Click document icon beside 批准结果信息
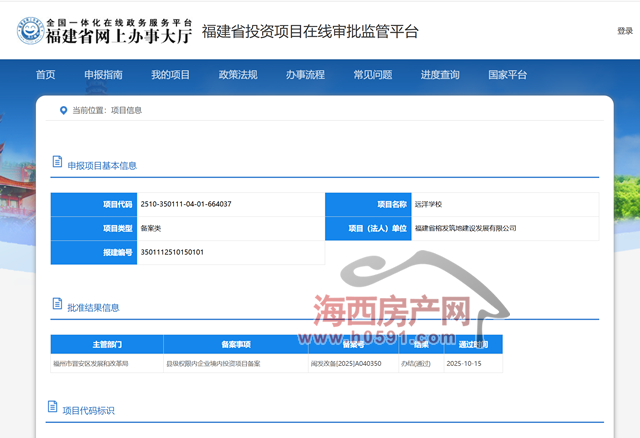The width and height of the screenshot is (640, 438). tap(56, 308)
